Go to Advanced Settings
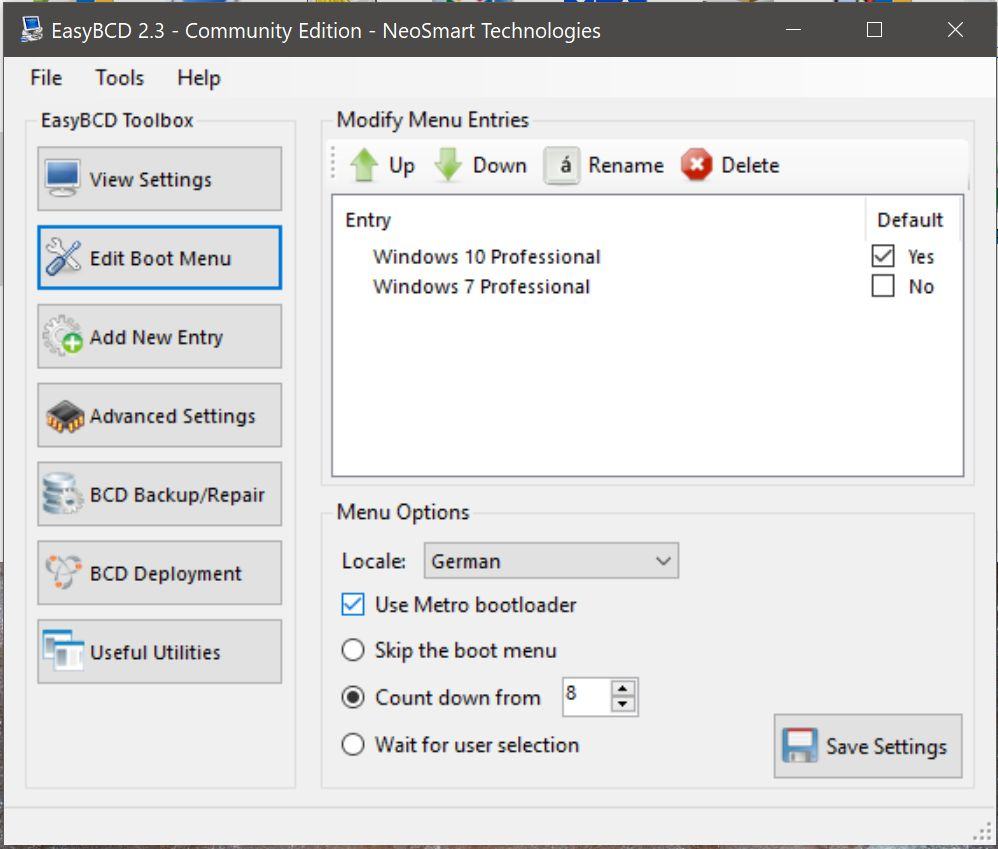This screenshot has height=849, width=998. 159,415
